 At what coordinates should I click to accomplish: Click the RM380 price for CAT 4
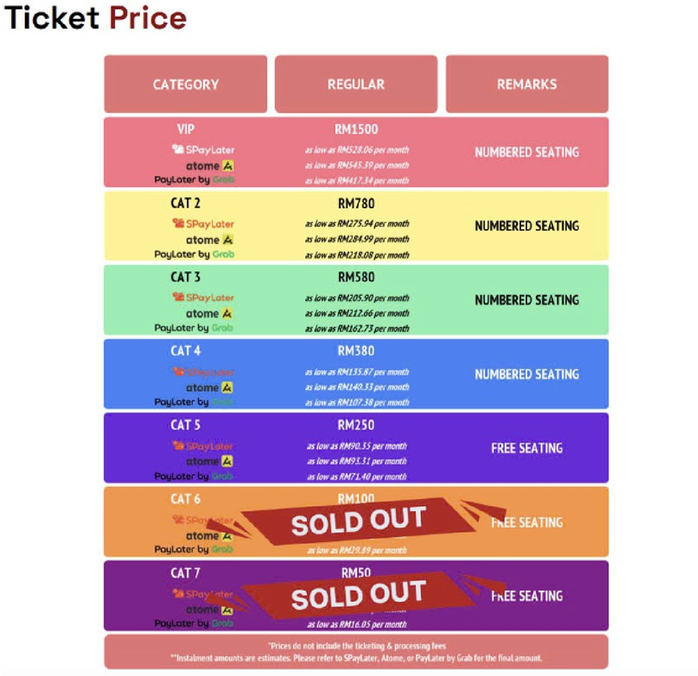(356, 351)
